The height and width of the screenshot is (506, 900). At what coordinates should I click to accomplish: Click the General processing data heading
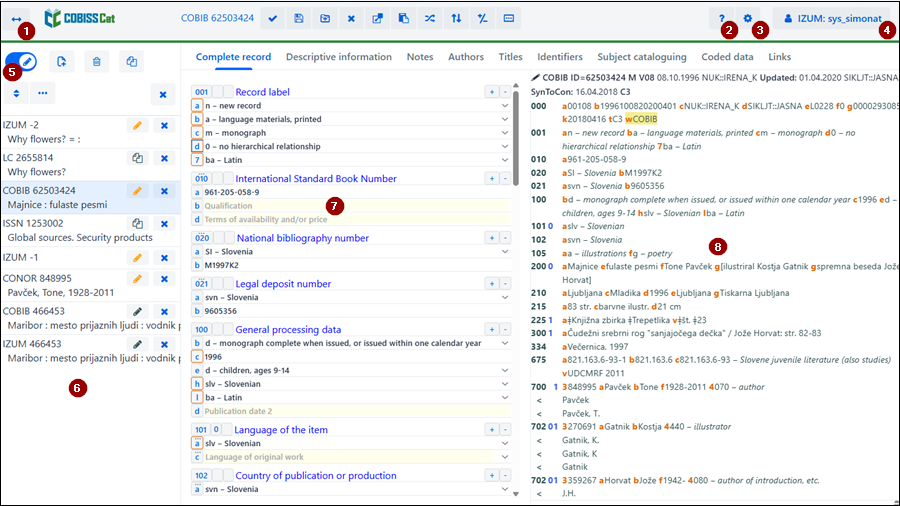pos(288,329)
